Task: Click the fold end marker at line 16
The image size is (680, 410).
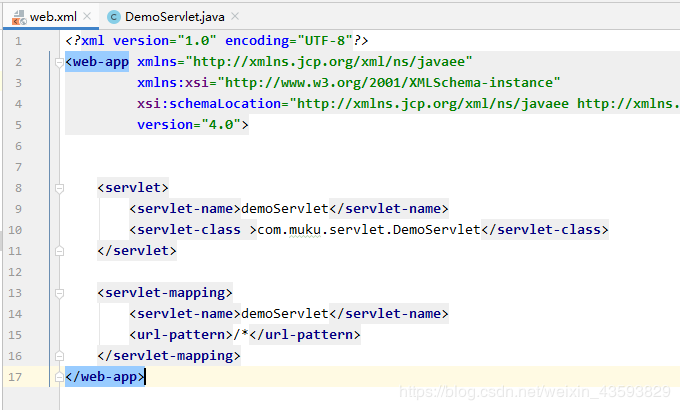Action: click(59, 356)
